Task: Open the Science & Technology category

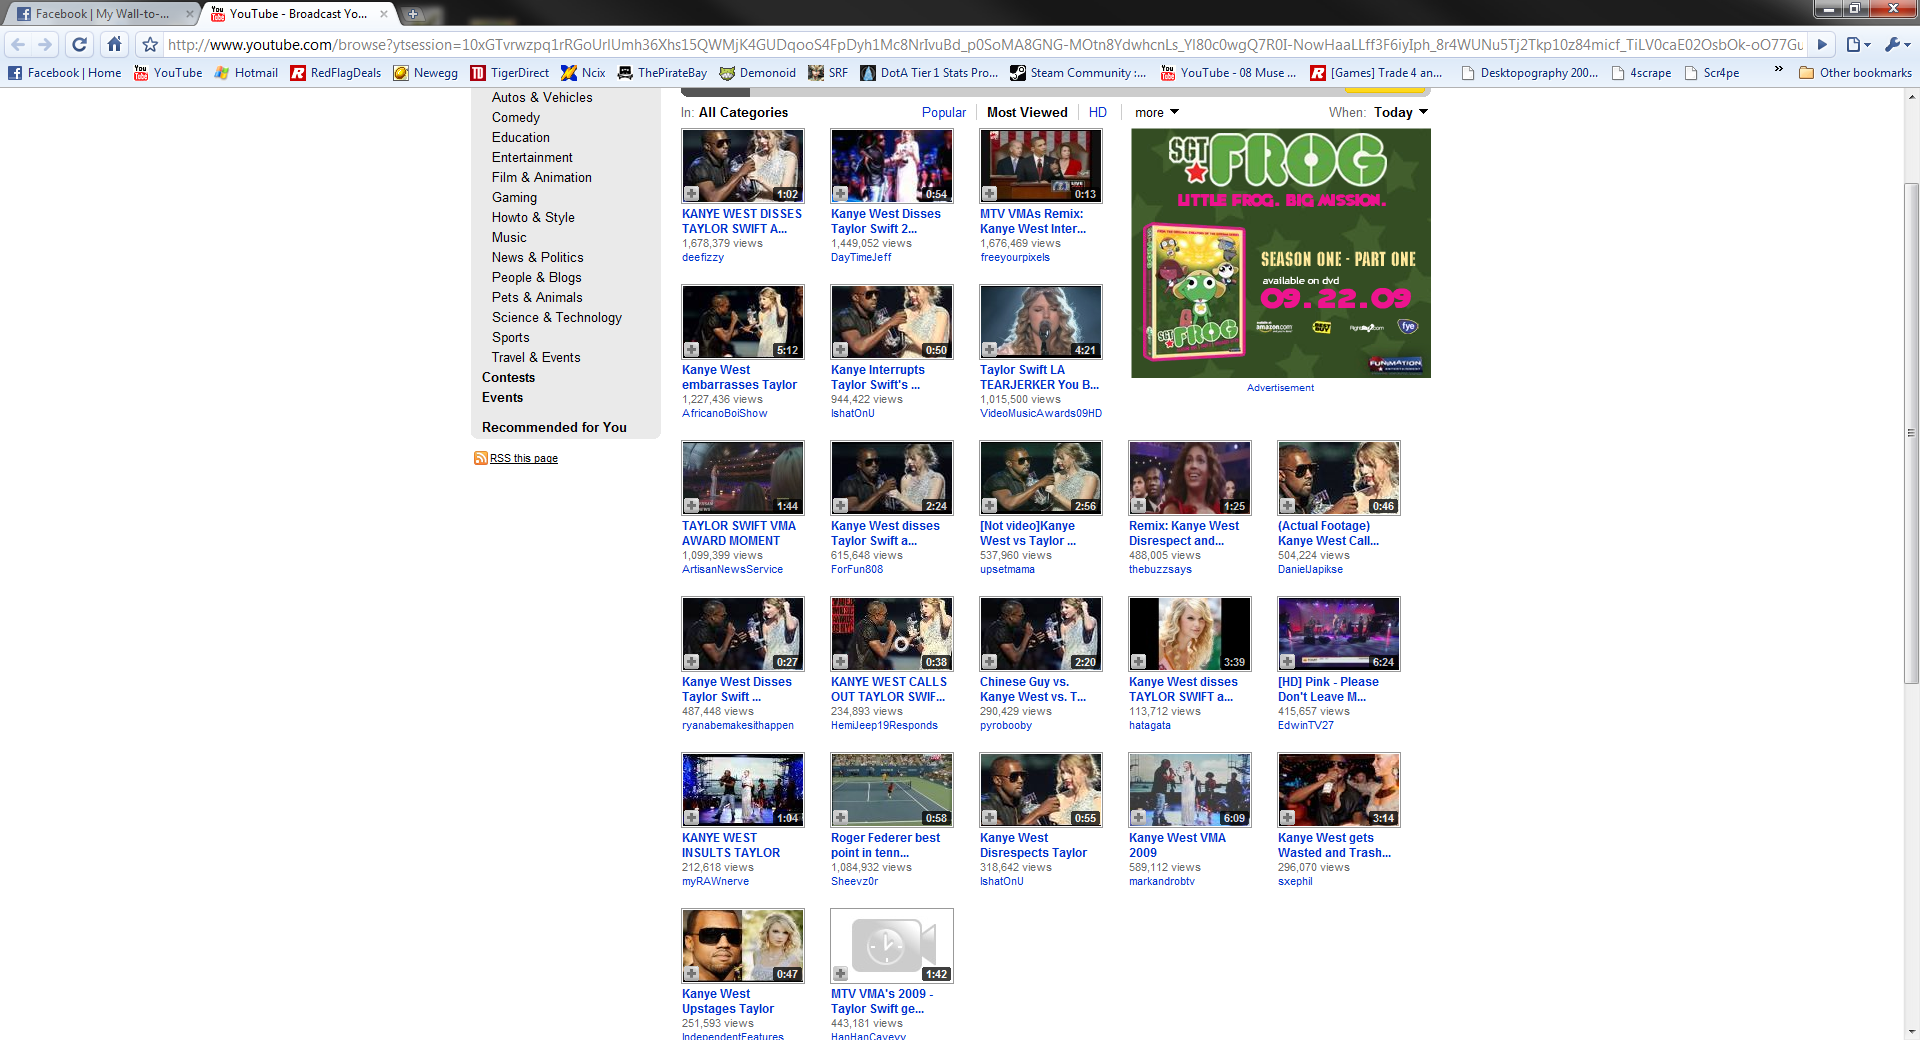Action: click(556, 317)
